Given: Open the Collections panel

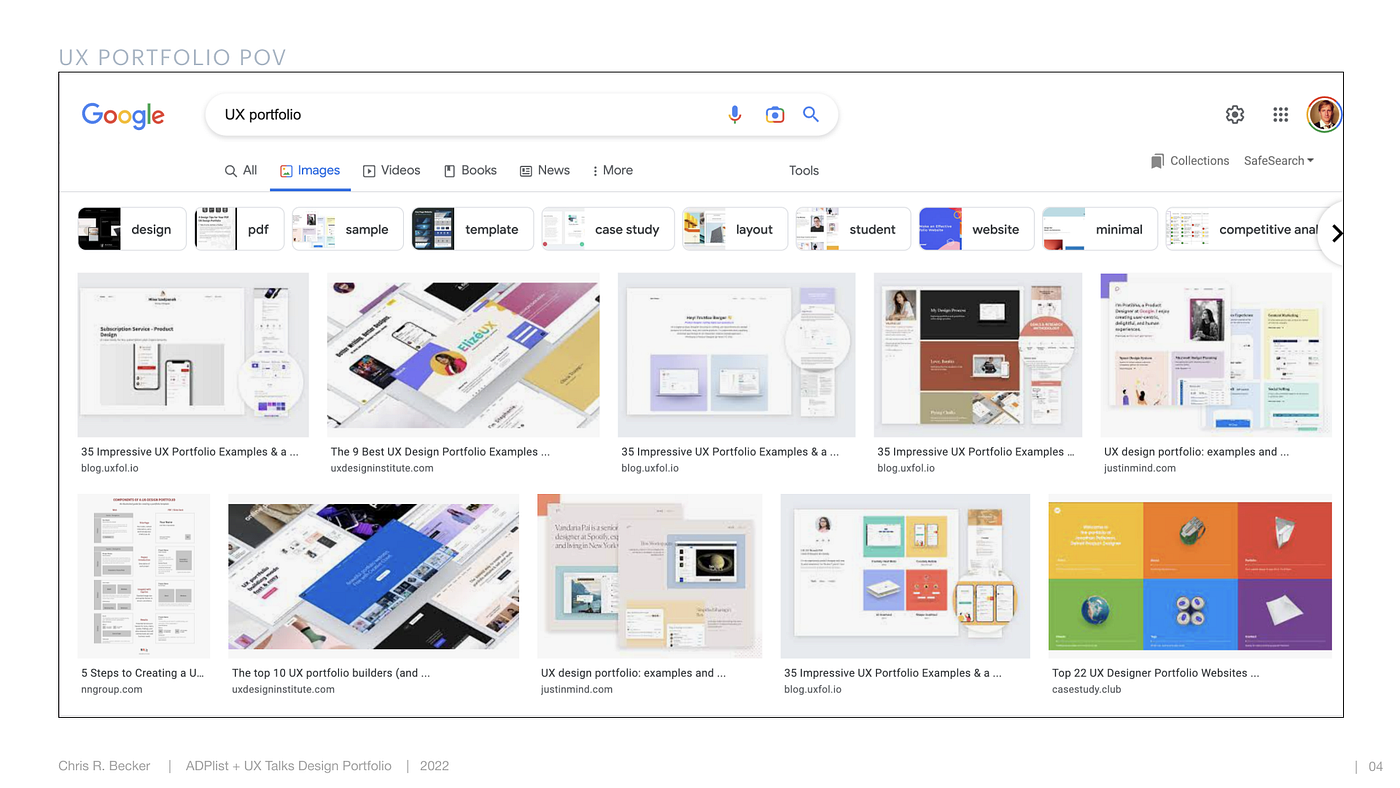Looking at the screenshot, I should point(1190,160).
